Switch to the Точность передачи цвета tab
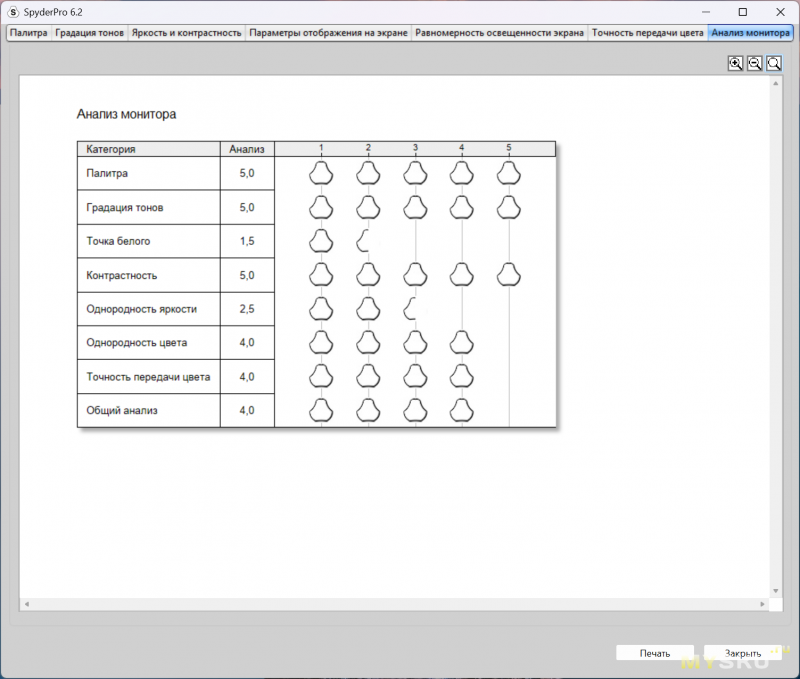Screen dimensions: 800x679 click(x=647, y=33)
